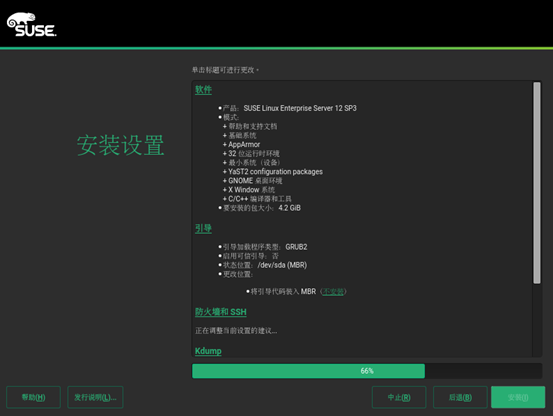
Task: Click the 将引导代码装入 MBR entry
Action: click(283, 292)
